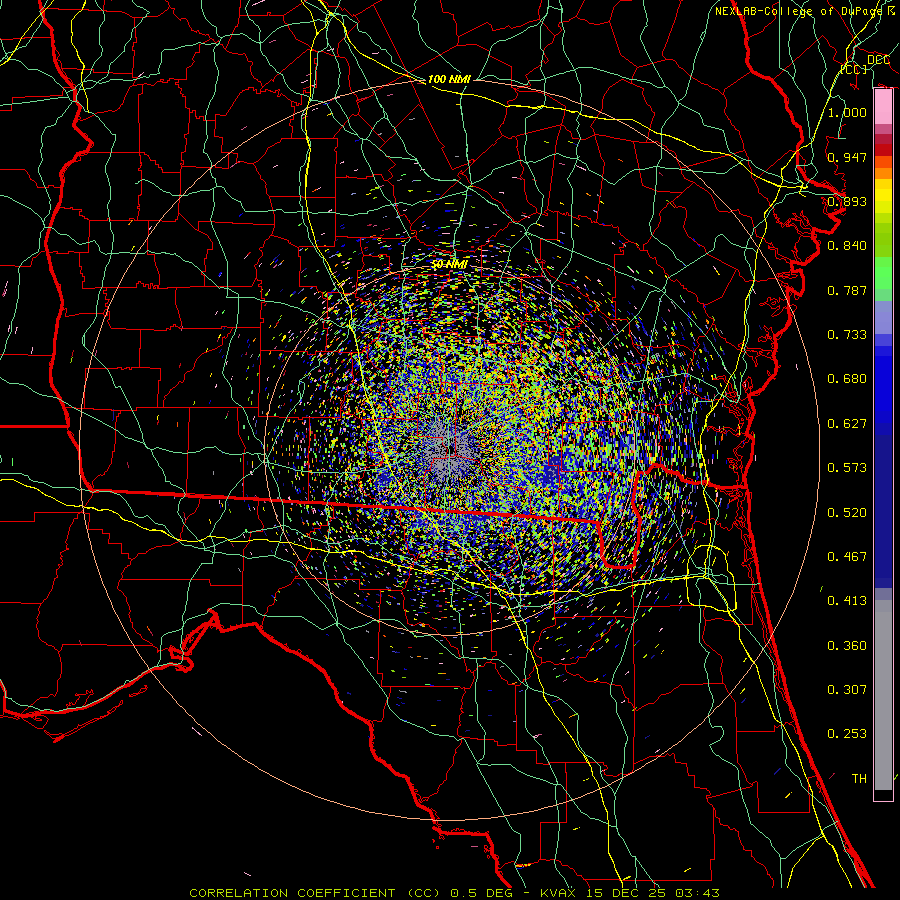Click the [CC] legend heading
The width and height of the screenshot is (900, 900).
click(x=854, y=69)
